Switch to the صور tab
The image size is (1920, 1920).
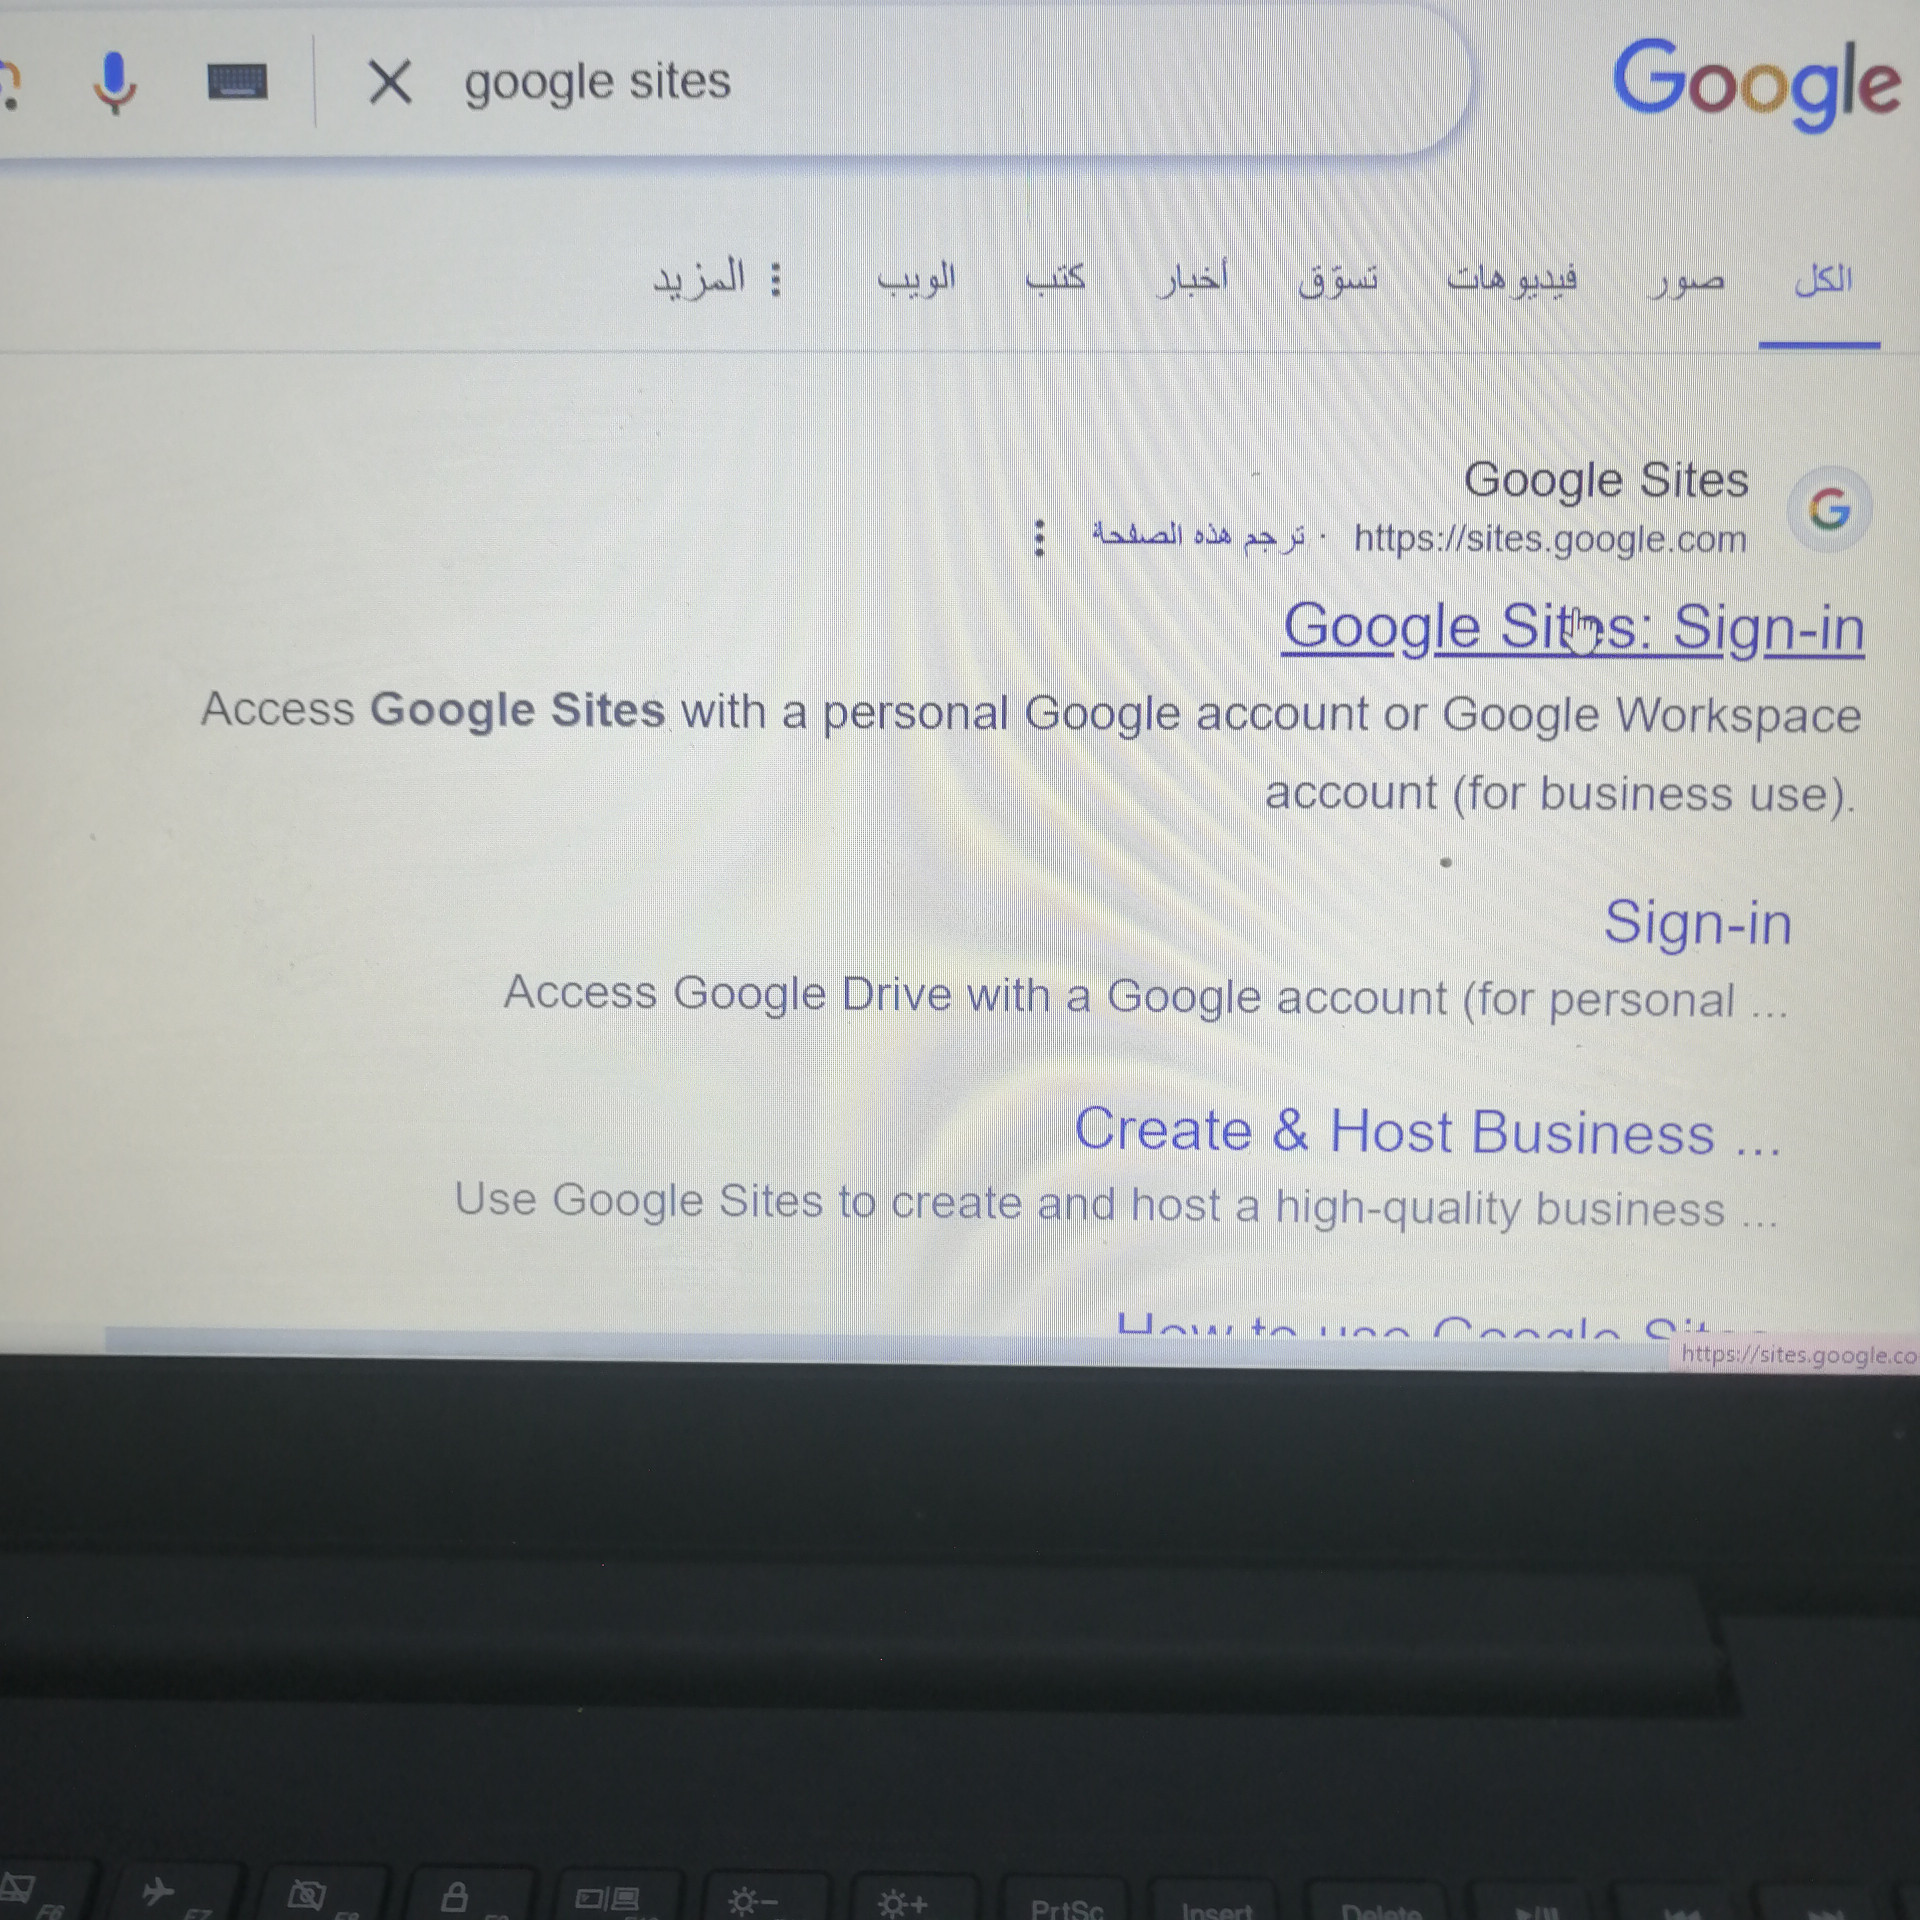click(x=1687, y=281)
